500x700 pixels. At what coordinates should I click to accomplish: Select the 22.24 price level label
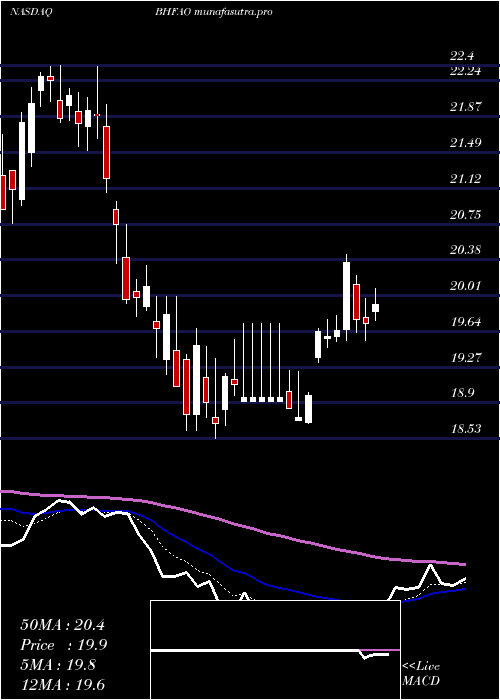pyautogui.click(x=466, y=71)
